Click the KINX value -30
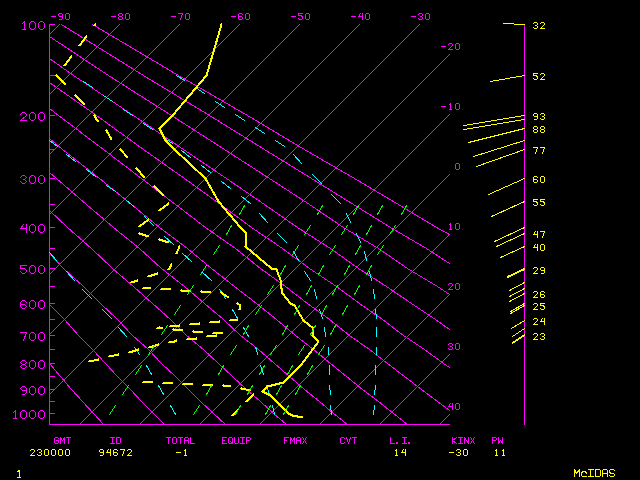 point(461,452)
